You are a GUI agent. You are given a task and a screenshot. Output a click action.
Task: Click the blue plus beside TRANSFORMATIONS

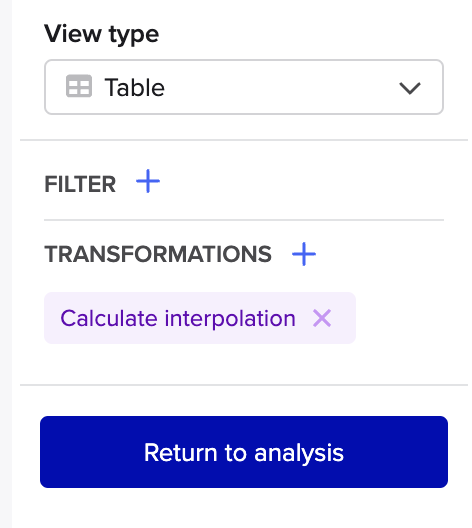coord(304,254)
